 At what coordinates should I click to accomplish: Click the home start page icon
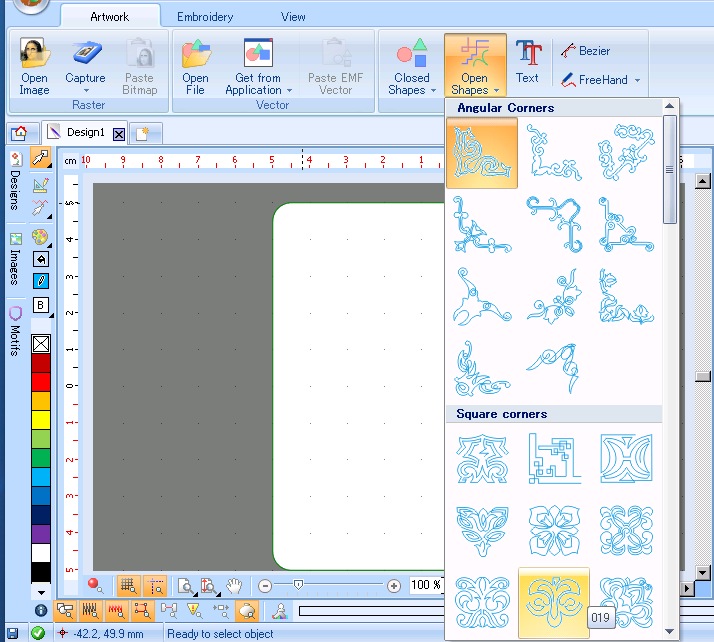[x=20, y=133]
